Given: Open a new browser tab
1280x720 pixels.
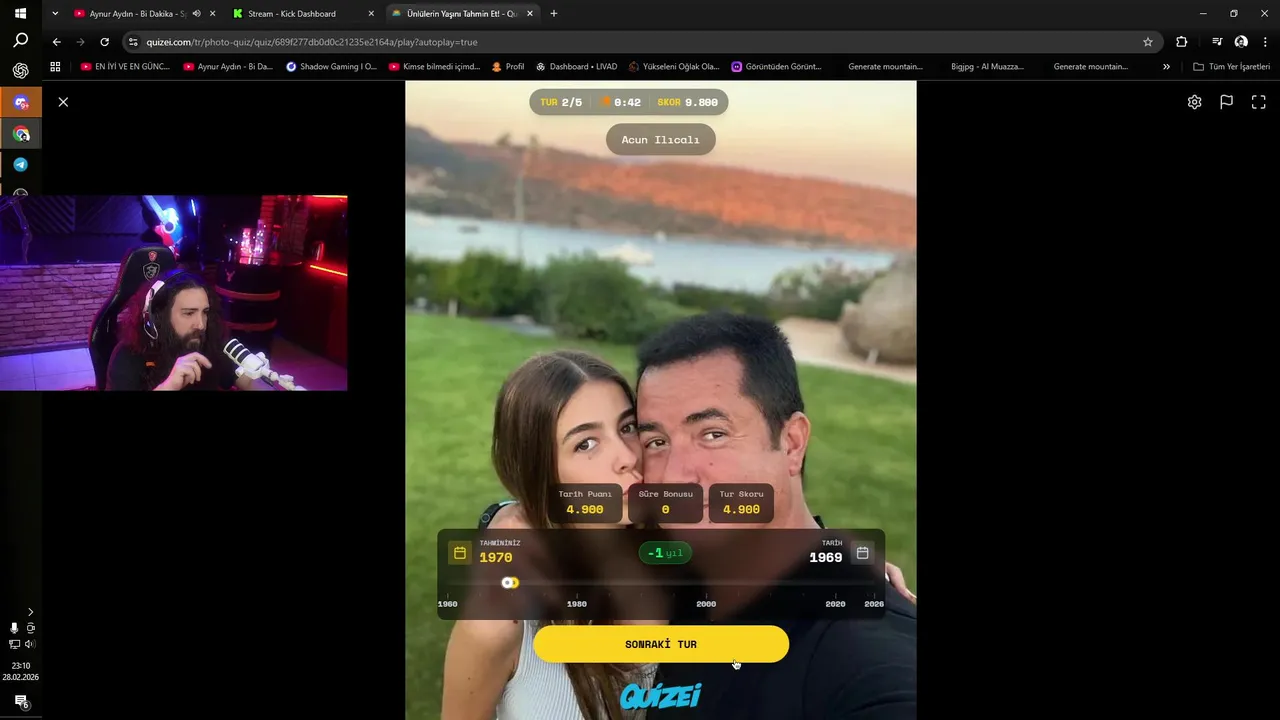Looking at the screenshot, I should click(x=554, y=14).
